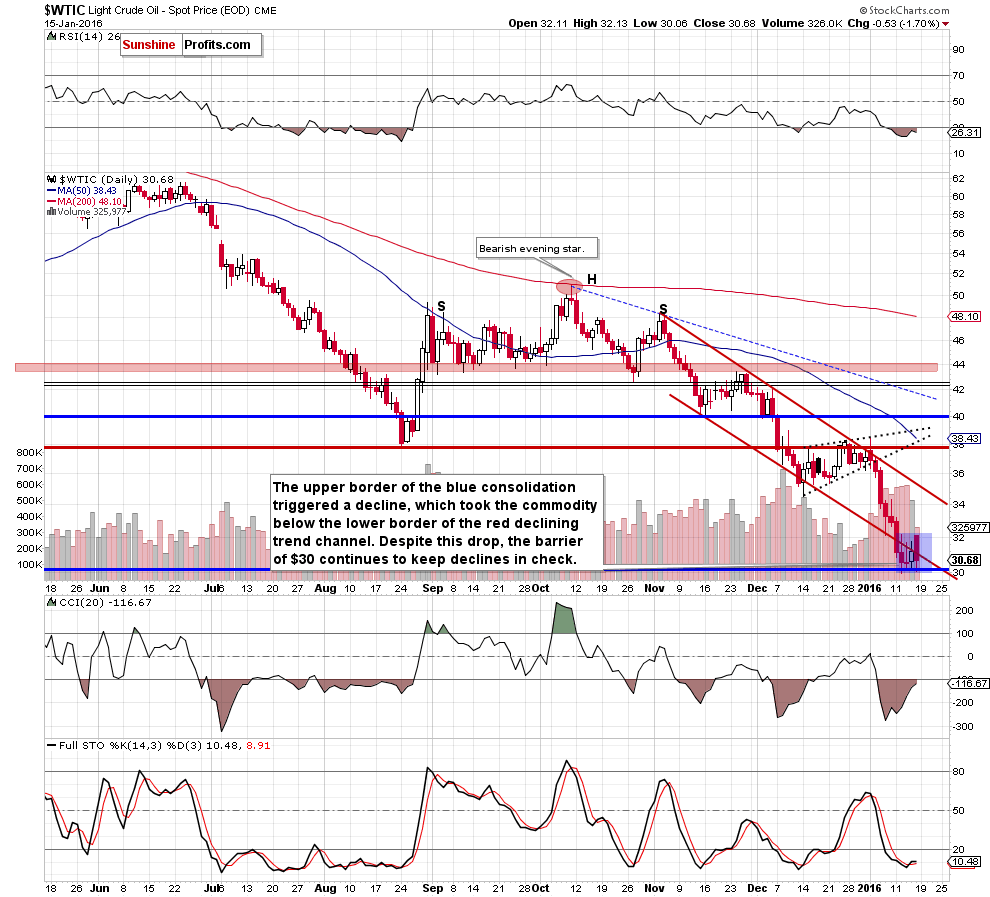Click the blue consolidation annotation text box

click(437, 523)
